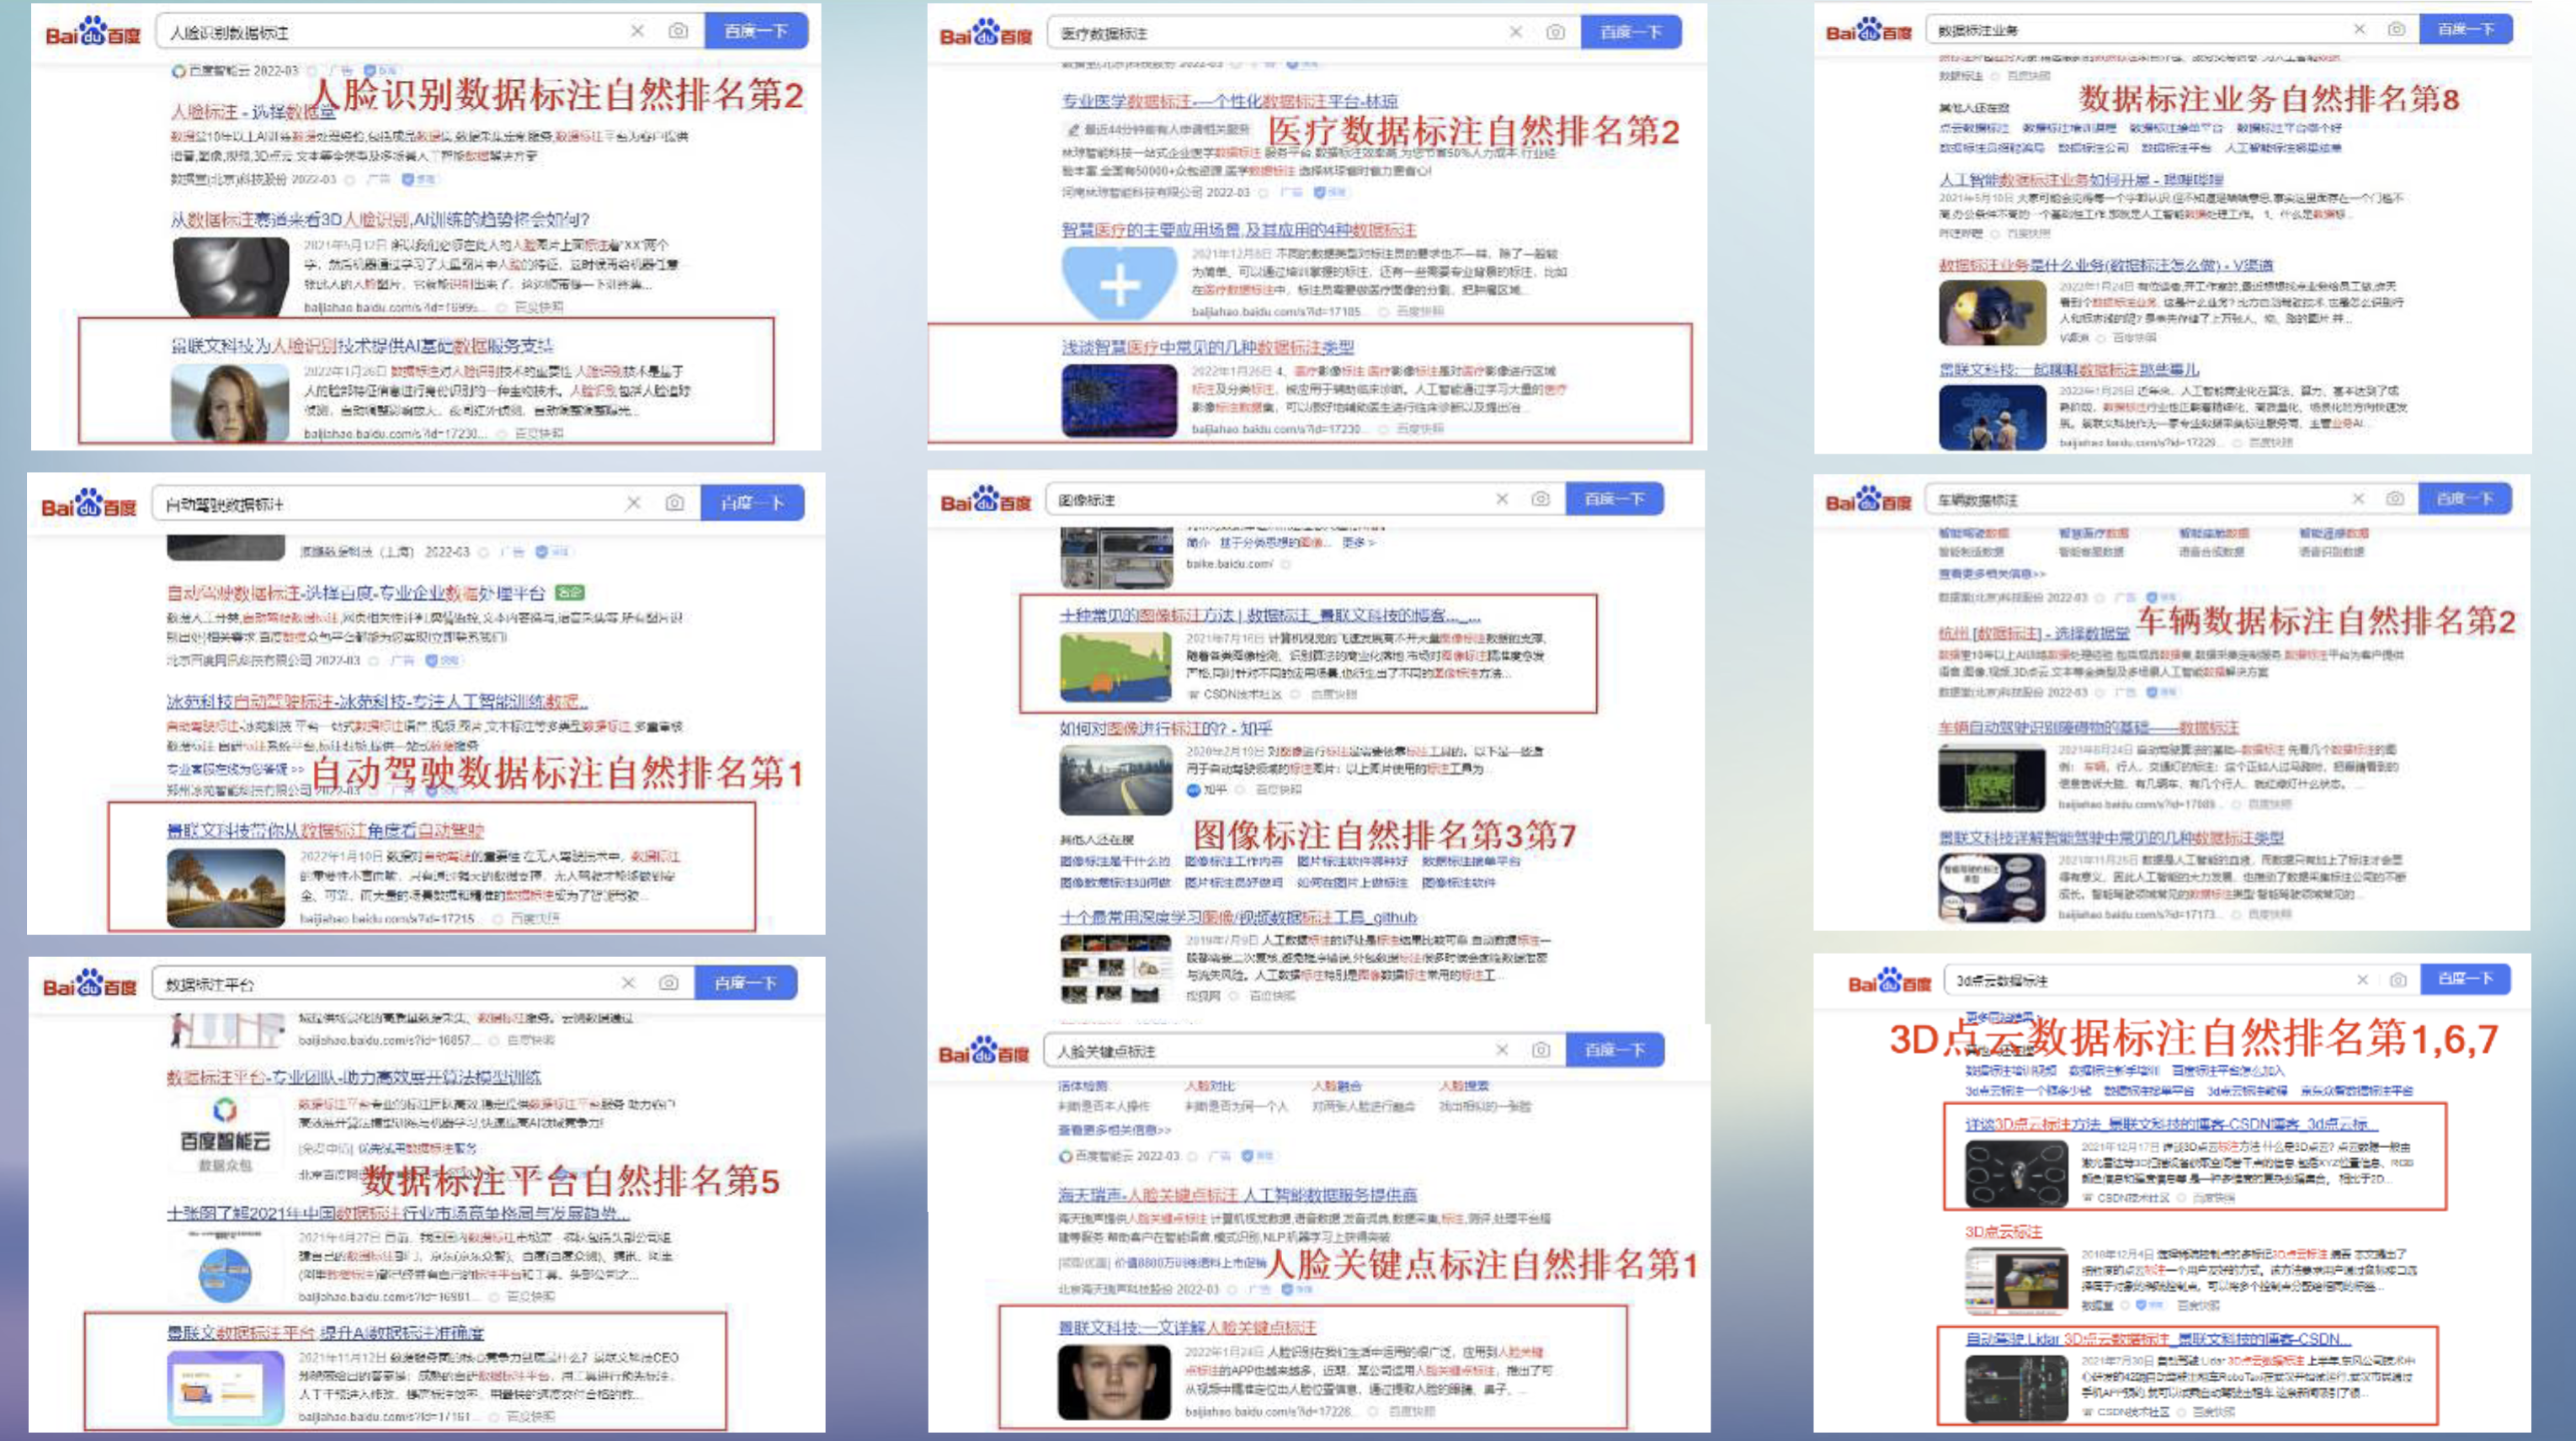The width and height of the screenshot is (2576, 1441).
Task: Click Baidu logo beside 图像标注 search box
Action: [x=985, y=500]
